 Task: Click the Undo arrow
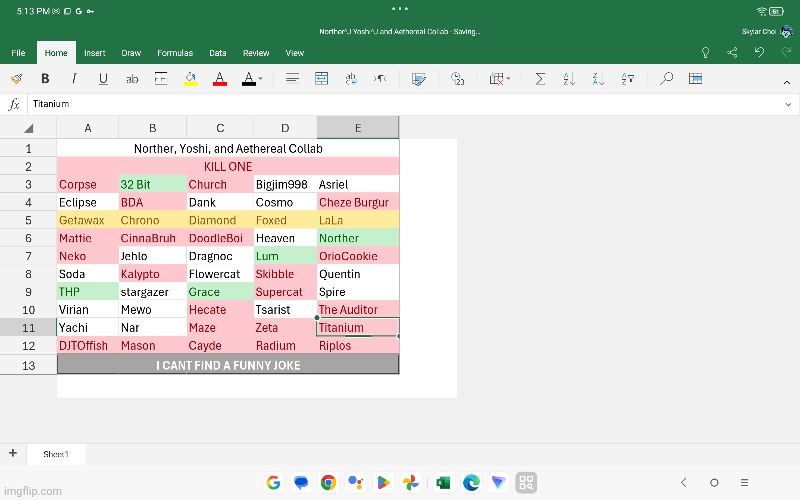coord(760,52)
